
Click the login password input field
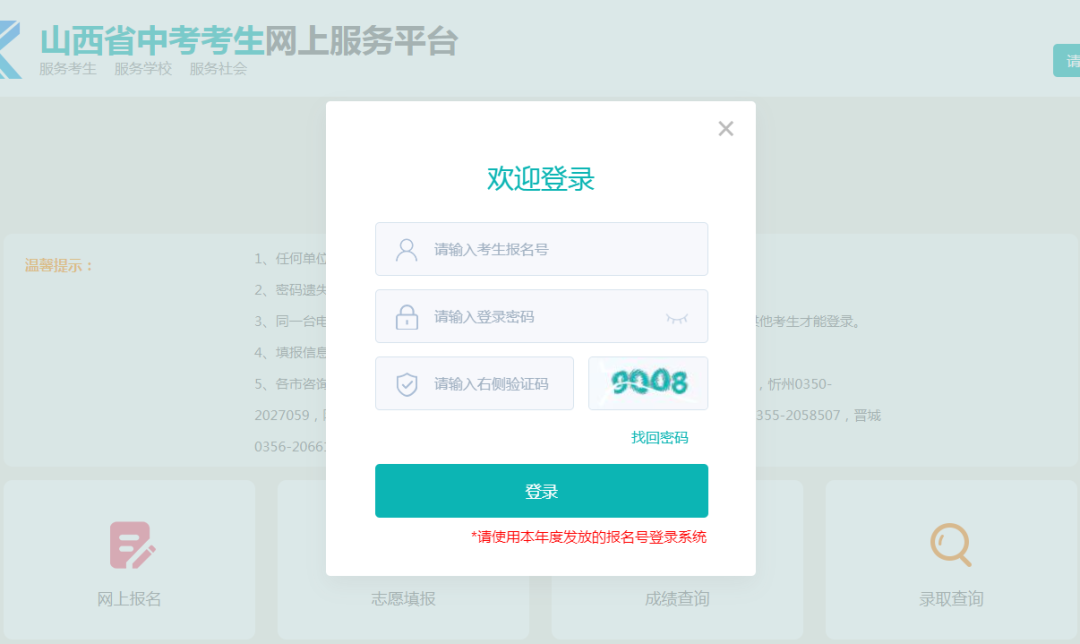click(x=541, y=316)
